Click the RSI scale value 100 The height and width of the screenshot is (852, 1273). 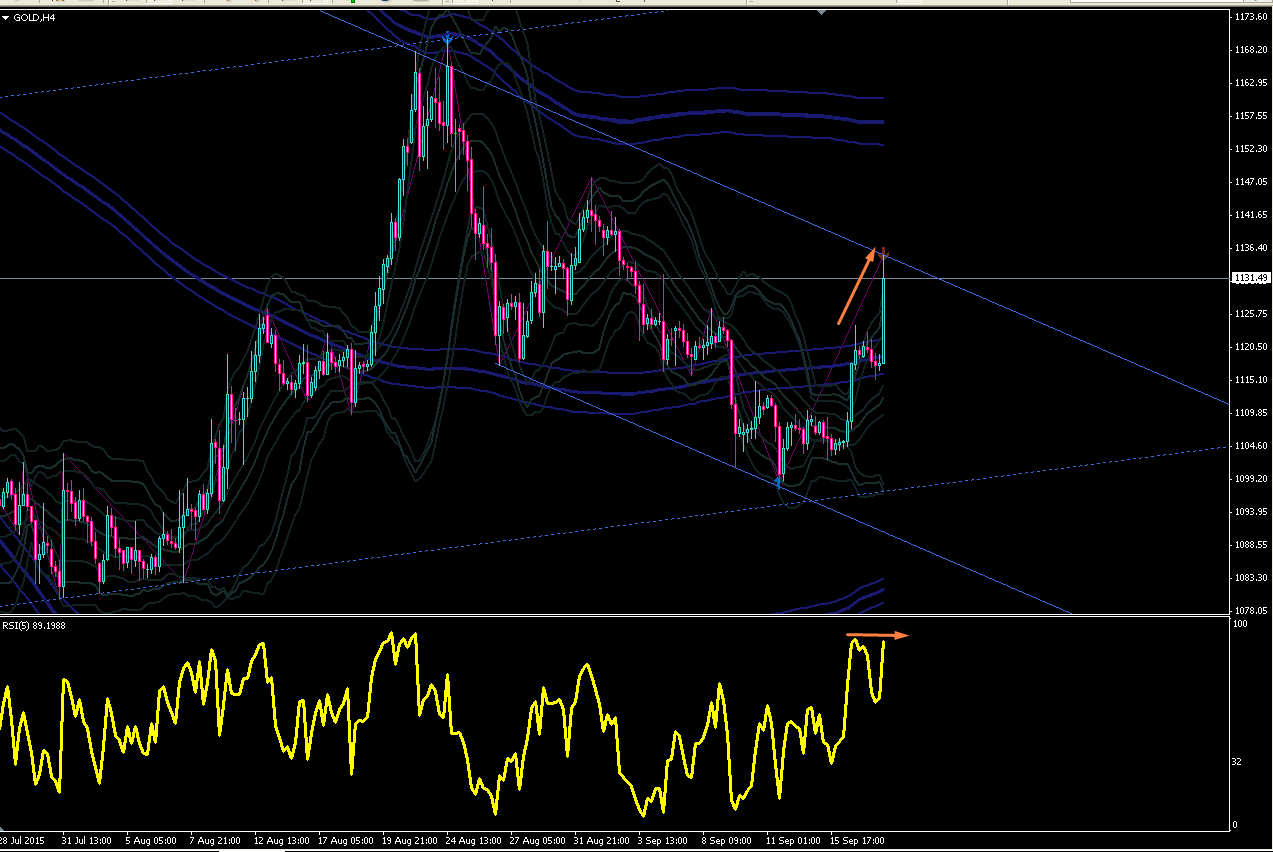click(x=1240, y=624)
